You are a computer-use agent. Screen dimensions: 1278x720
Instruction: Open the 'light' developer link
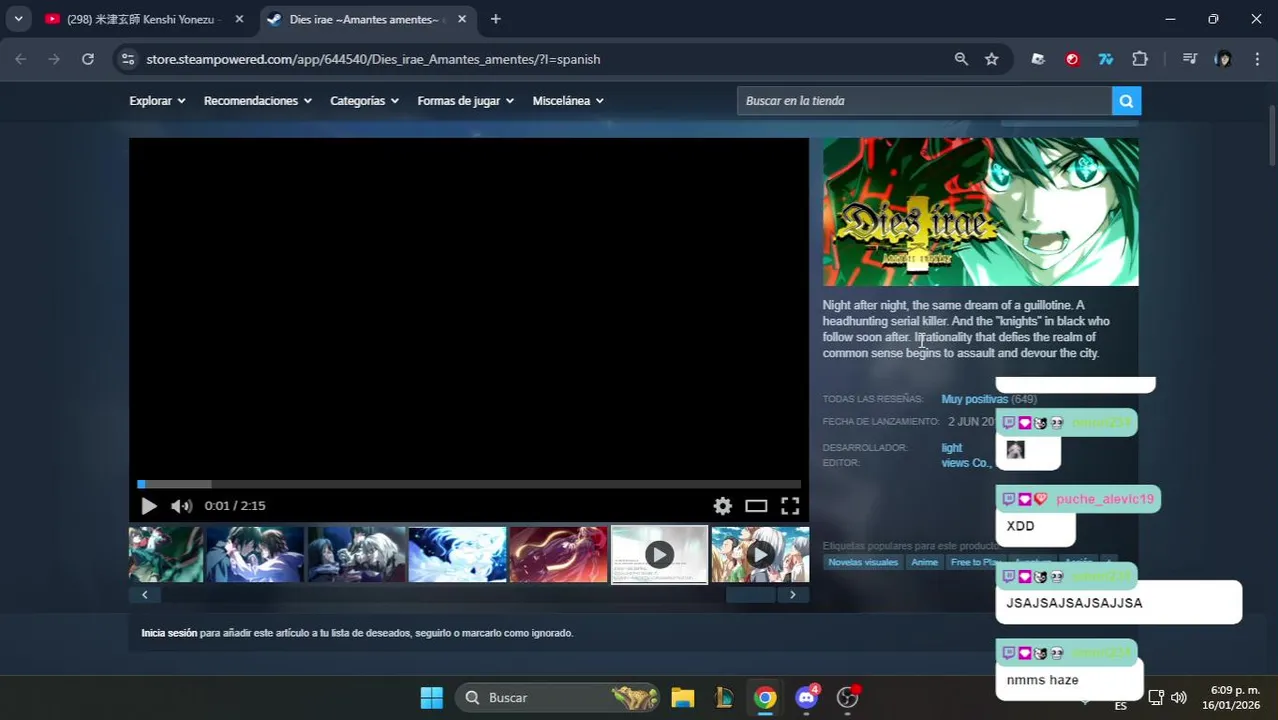[951, 448]
